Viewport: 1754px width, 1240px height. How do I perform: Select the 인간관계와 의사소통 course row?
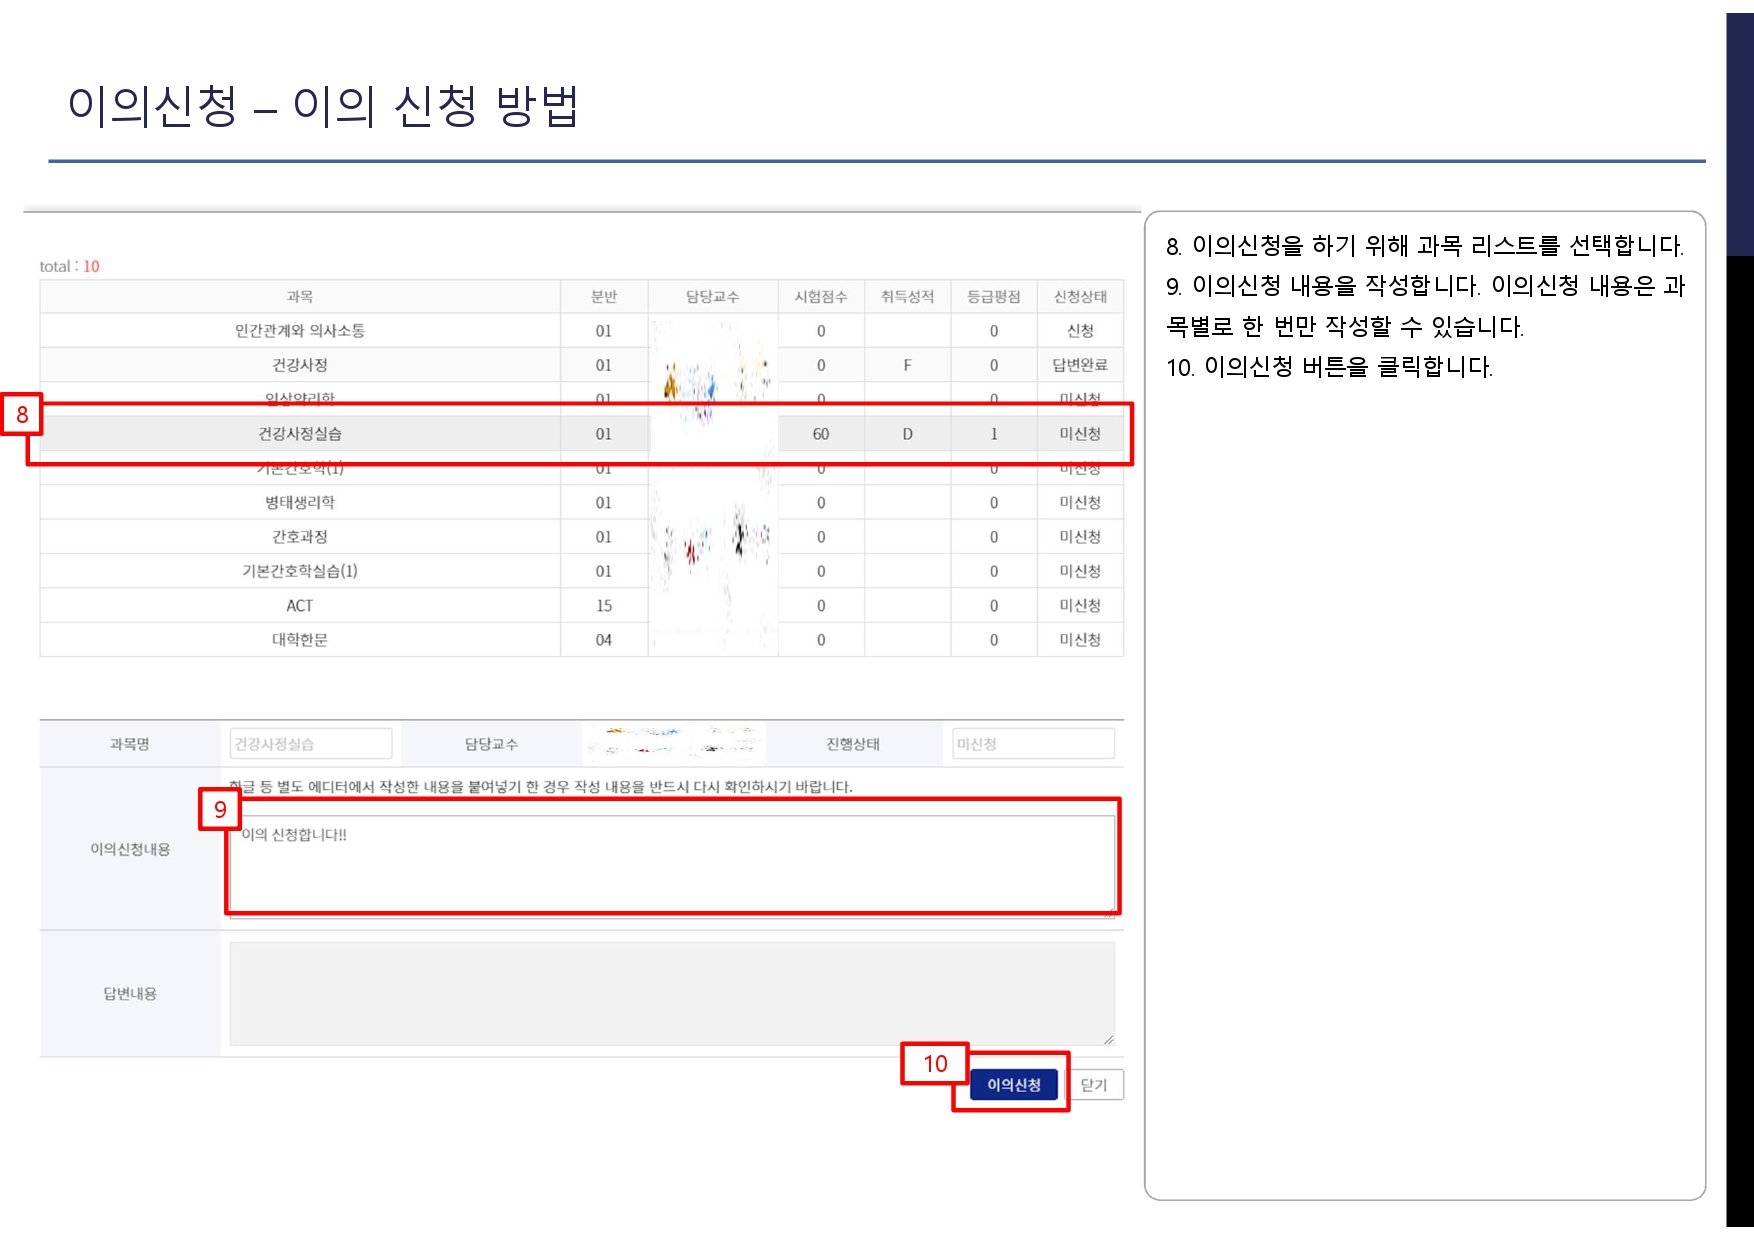582,331
